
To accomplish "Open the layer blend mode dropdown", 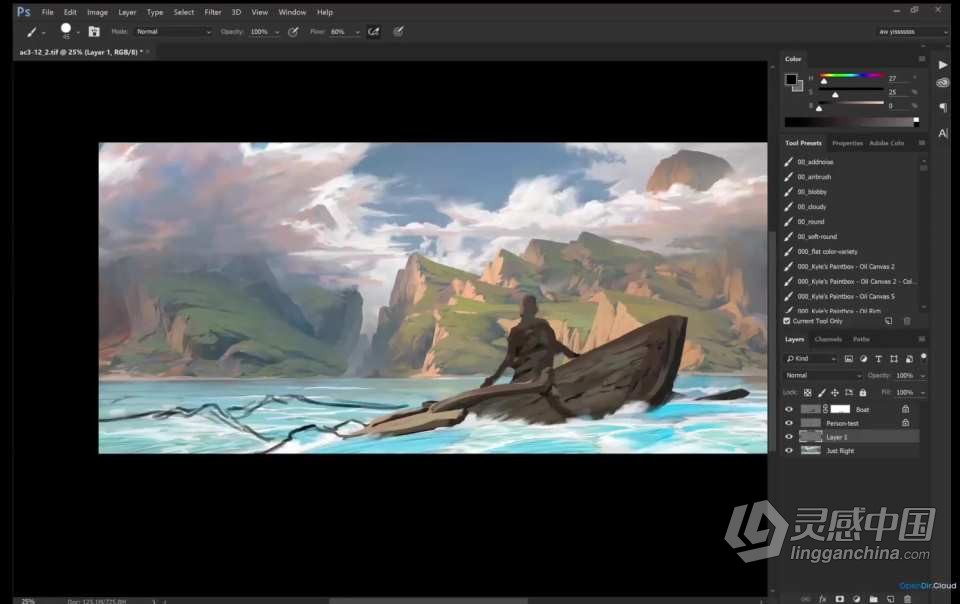I will (823, 375).
